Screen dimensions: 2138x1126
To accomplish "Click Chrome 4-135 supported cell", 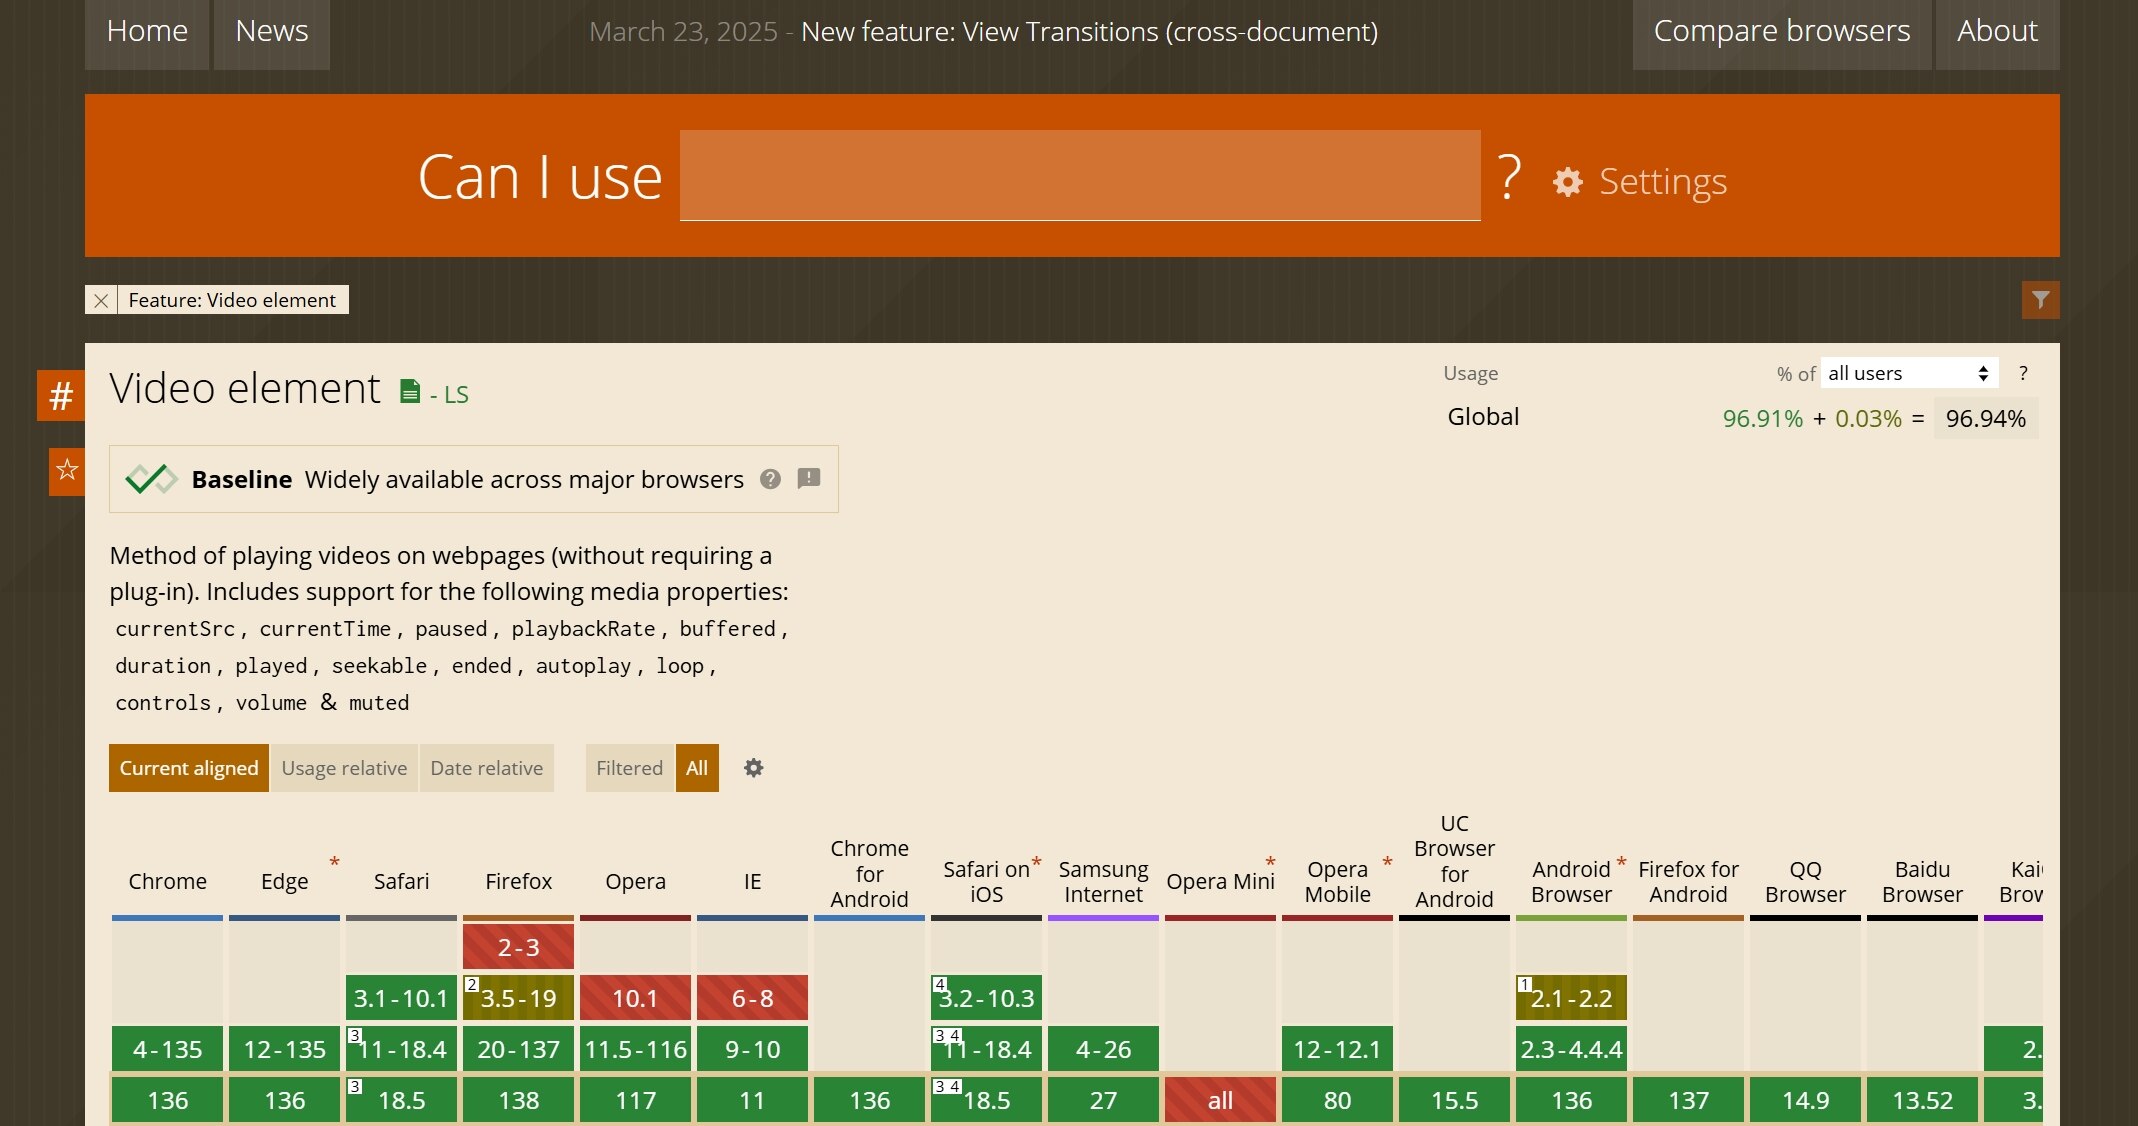I will click(168, 1049).
